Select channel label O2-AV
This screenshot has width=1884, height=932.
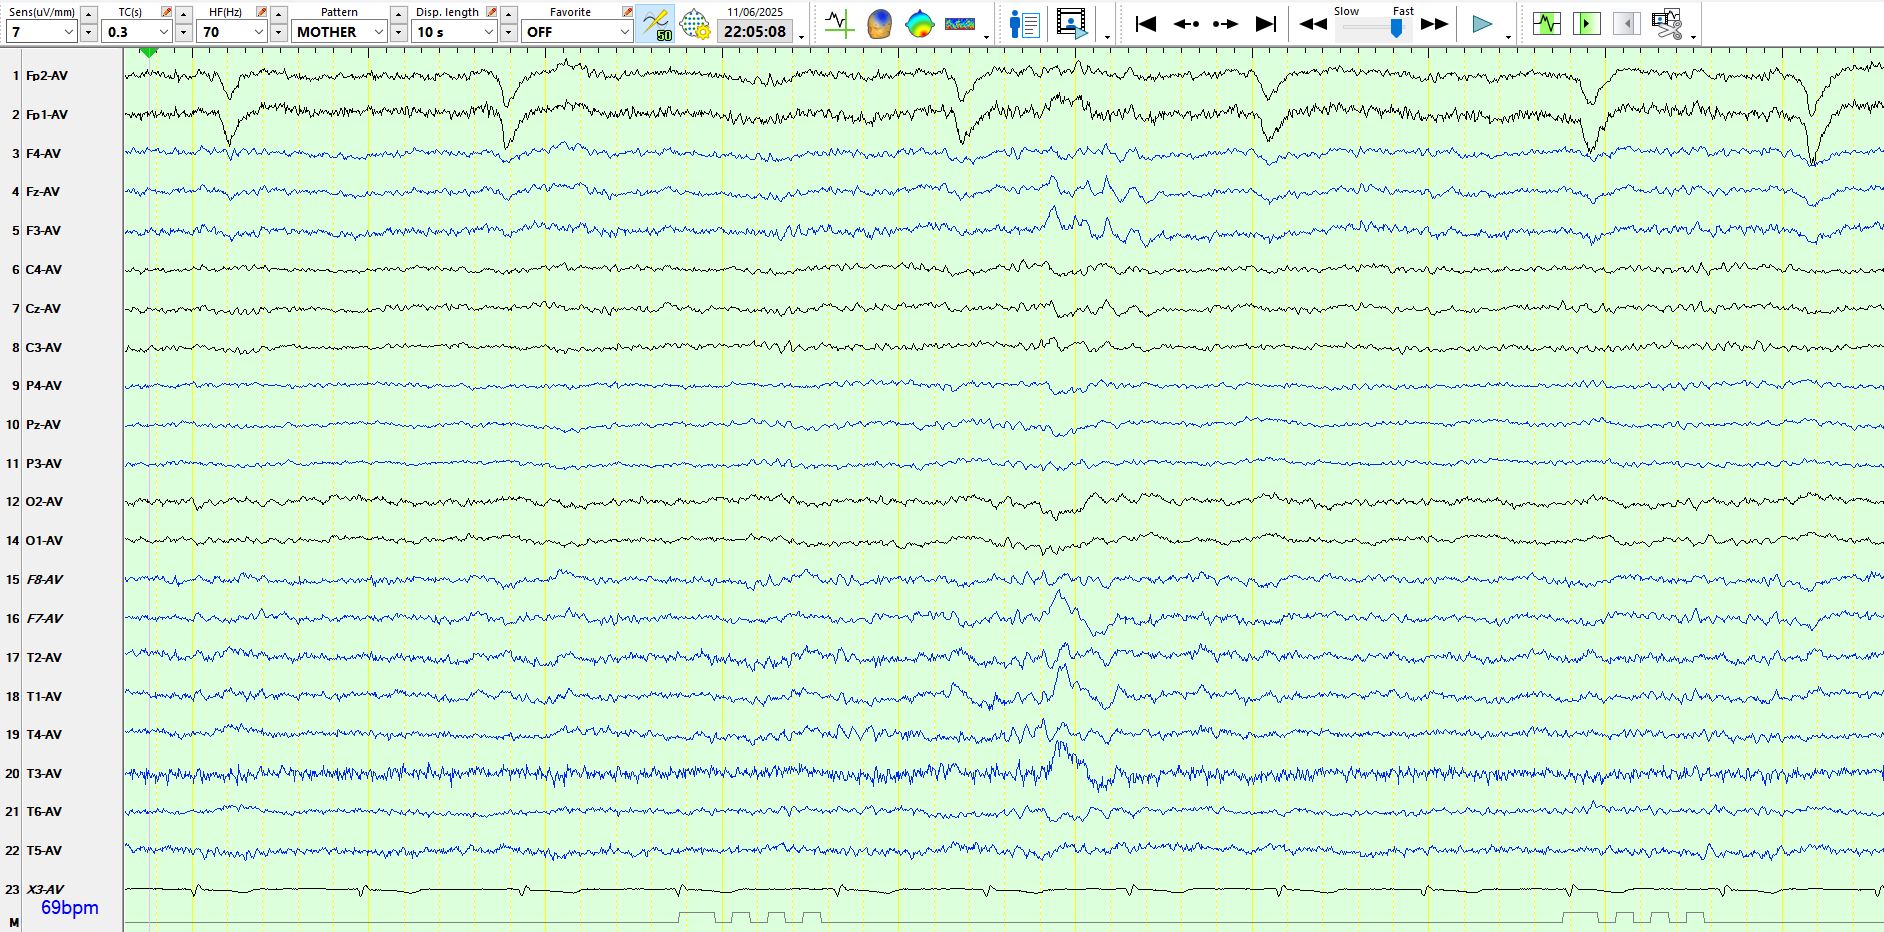point(44,502)
